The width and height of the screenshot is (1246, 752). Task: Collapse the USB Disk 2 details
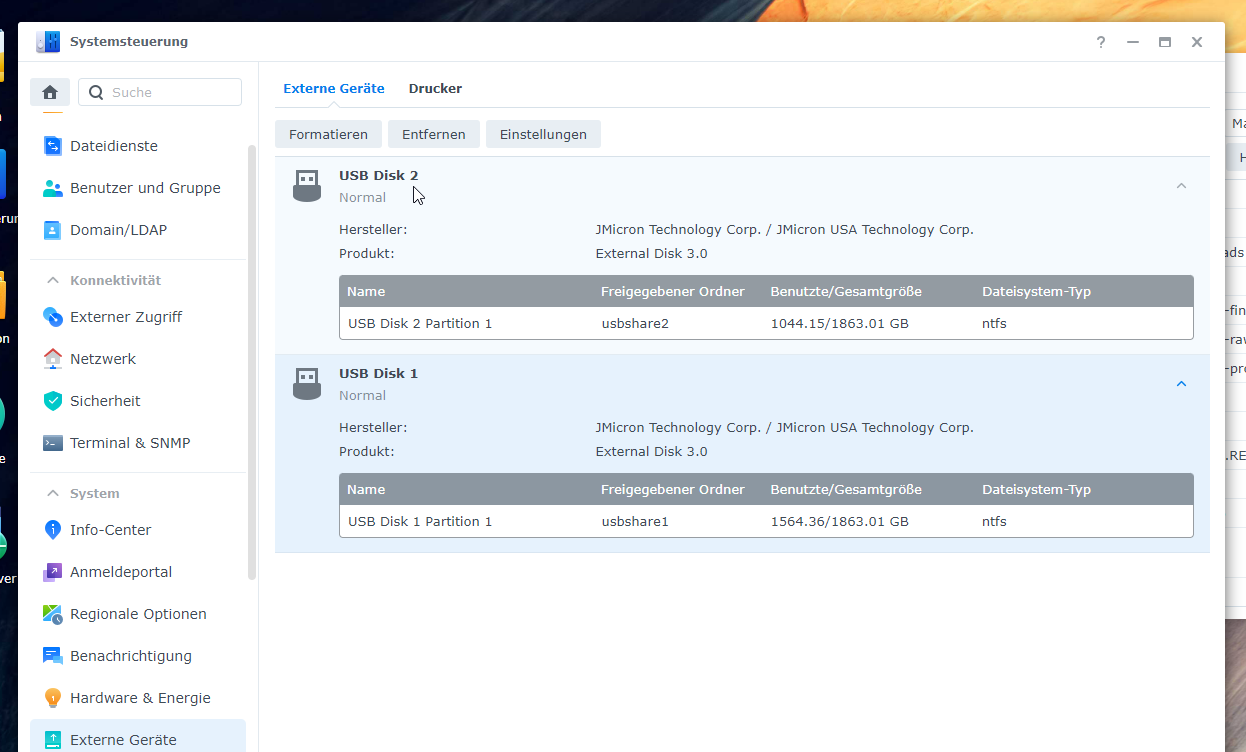coord(1181,186)
